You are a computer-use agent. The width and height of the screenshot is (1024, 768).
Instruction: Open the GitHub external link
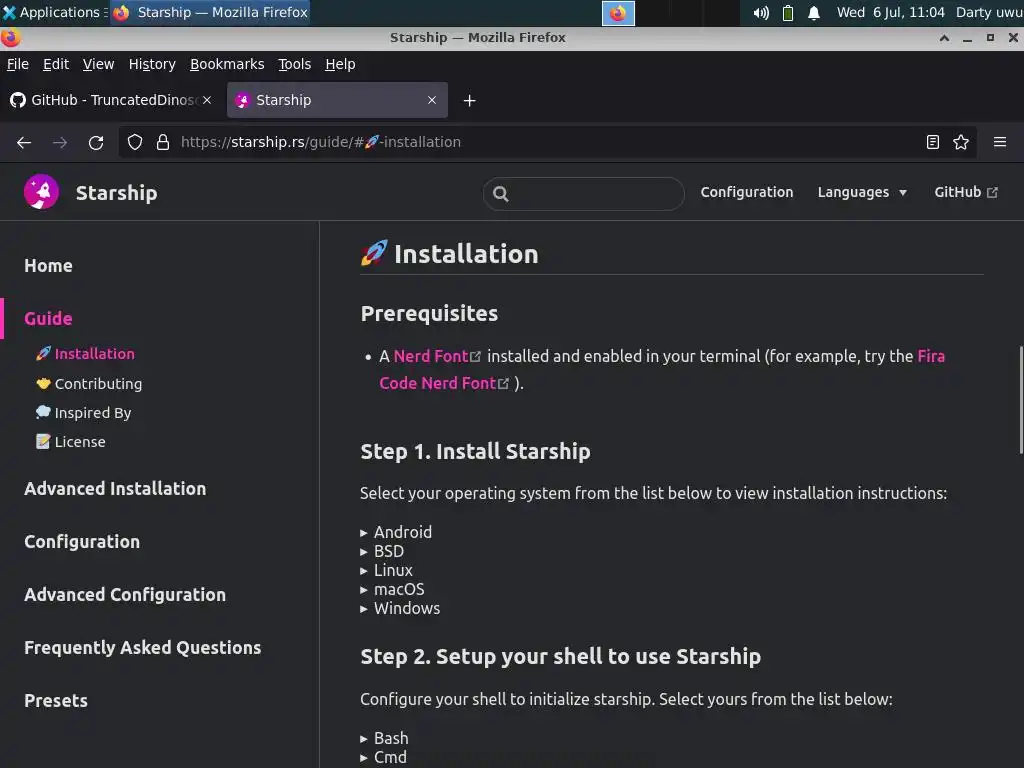(x=966, y=192)
